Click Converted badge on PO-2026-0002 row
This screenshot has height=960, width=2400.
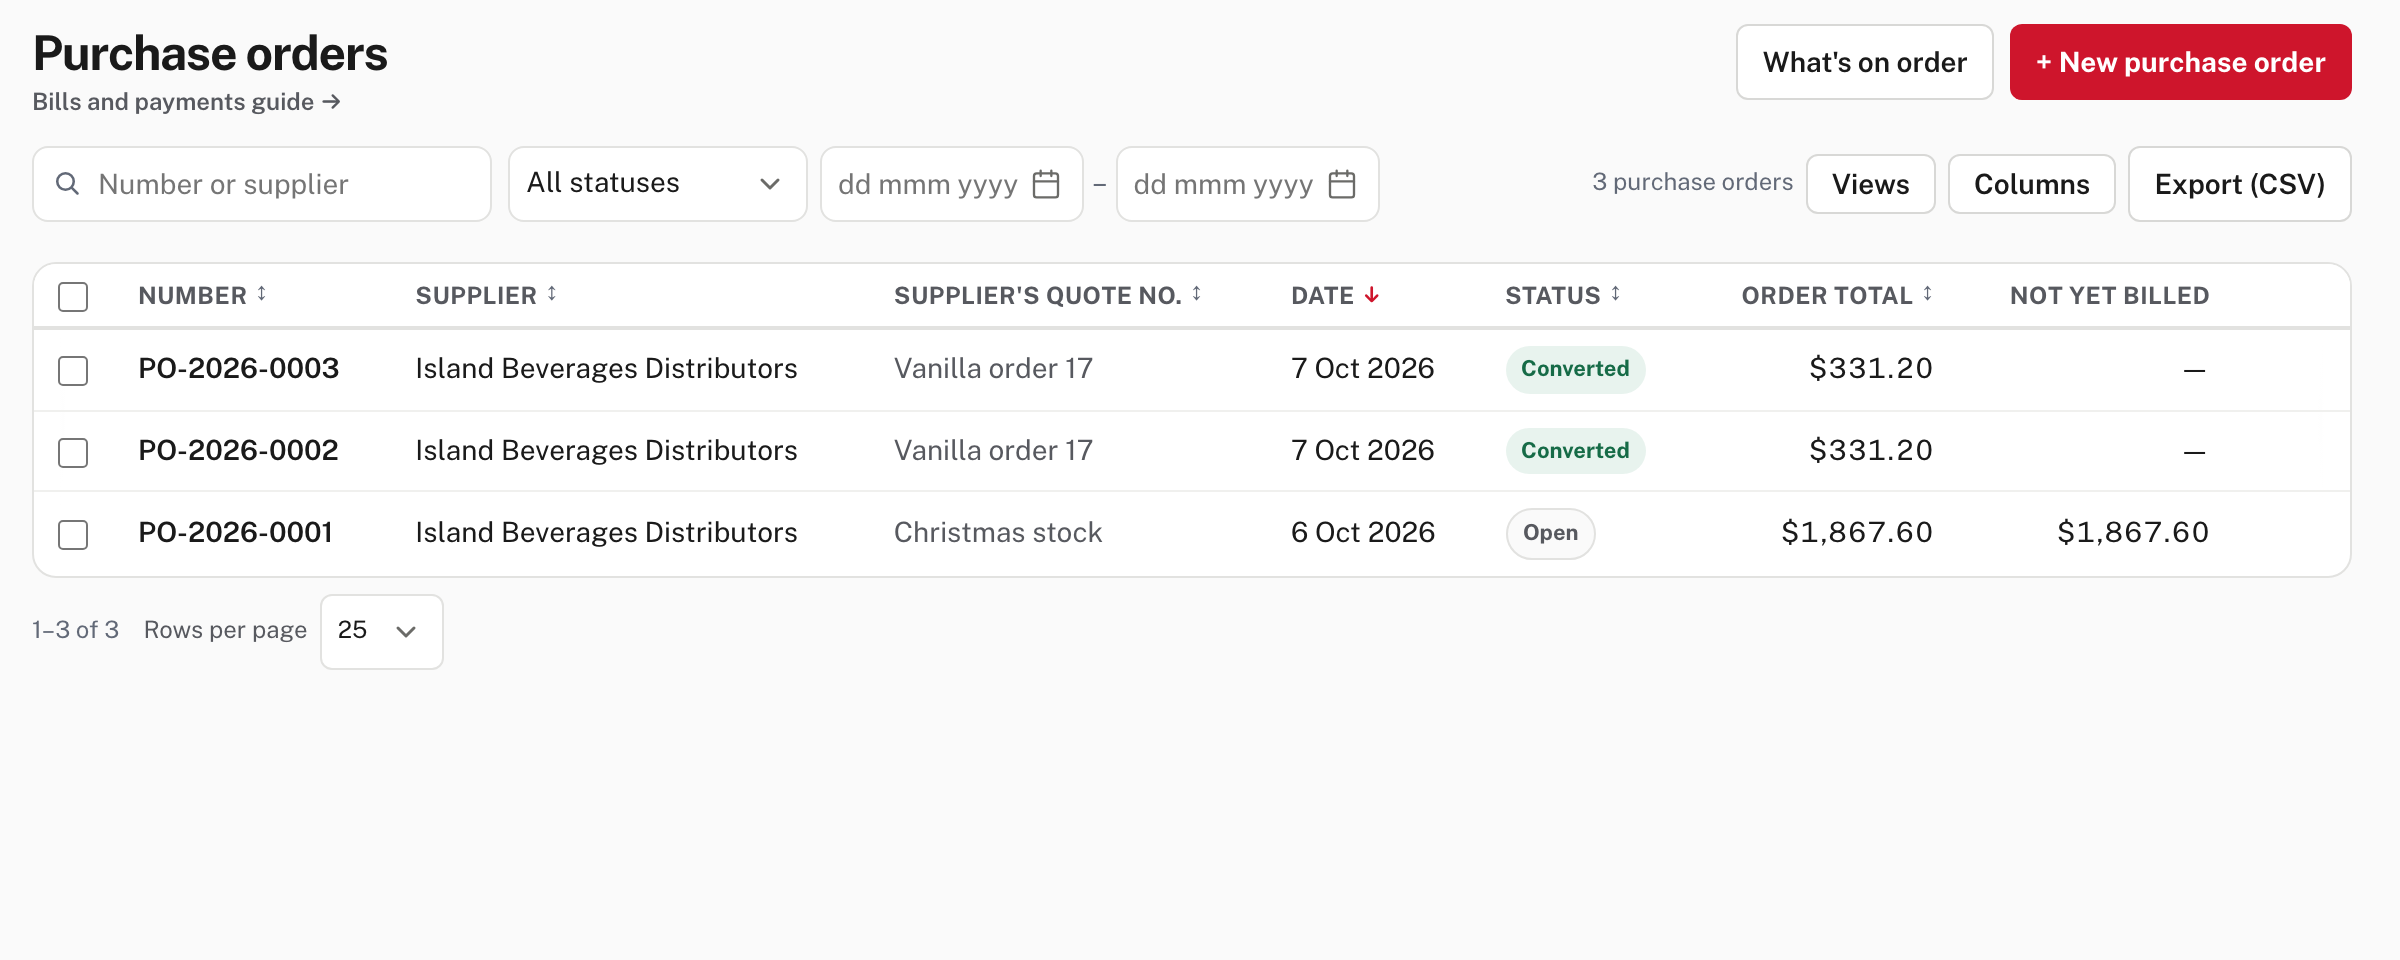pos(1575,451)
